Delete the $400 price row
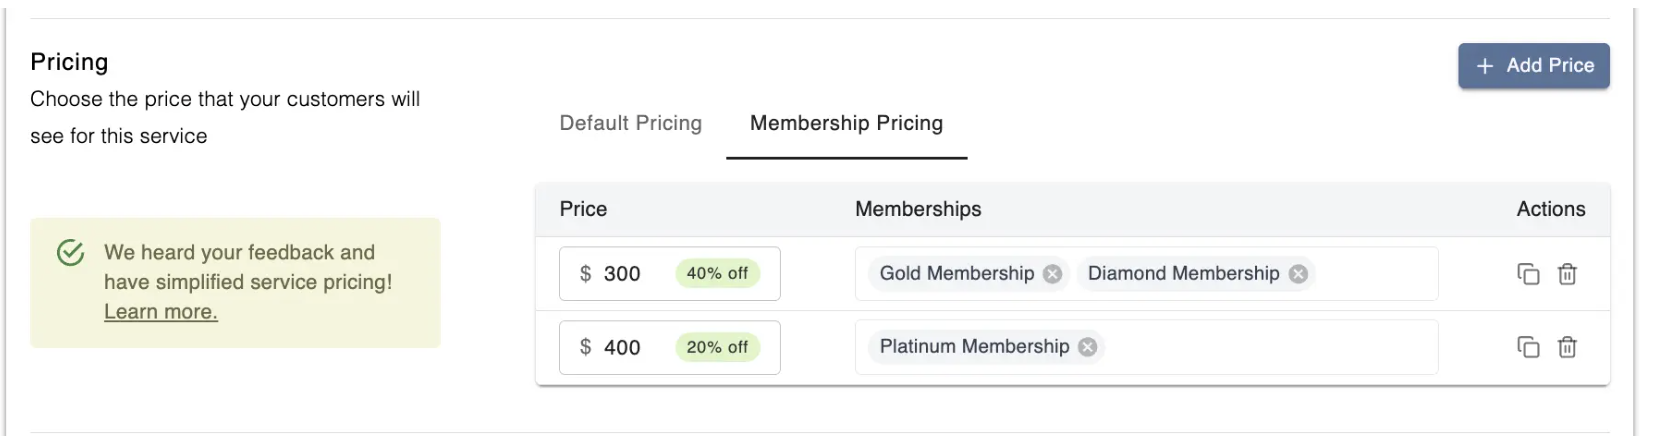Viewport: 1662px width, 436px height. [1567, 347]
